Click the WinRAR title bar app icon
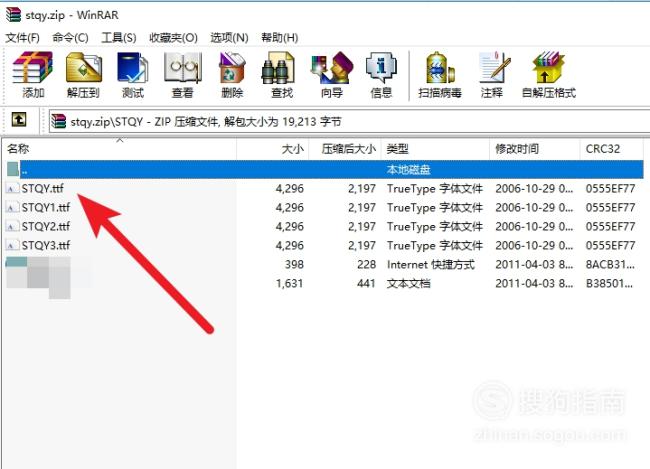Viewport: 650px width, 469px height. (13, 15)
